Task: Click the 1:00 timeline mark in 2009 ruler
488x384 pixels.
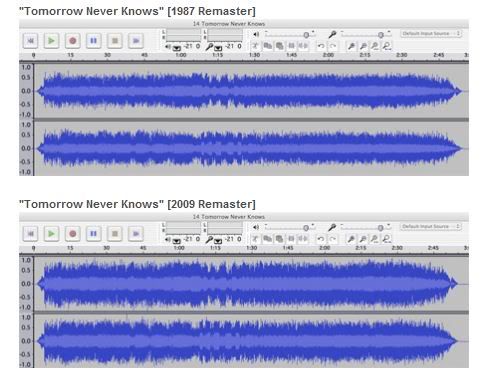Action: pos(179,248)
